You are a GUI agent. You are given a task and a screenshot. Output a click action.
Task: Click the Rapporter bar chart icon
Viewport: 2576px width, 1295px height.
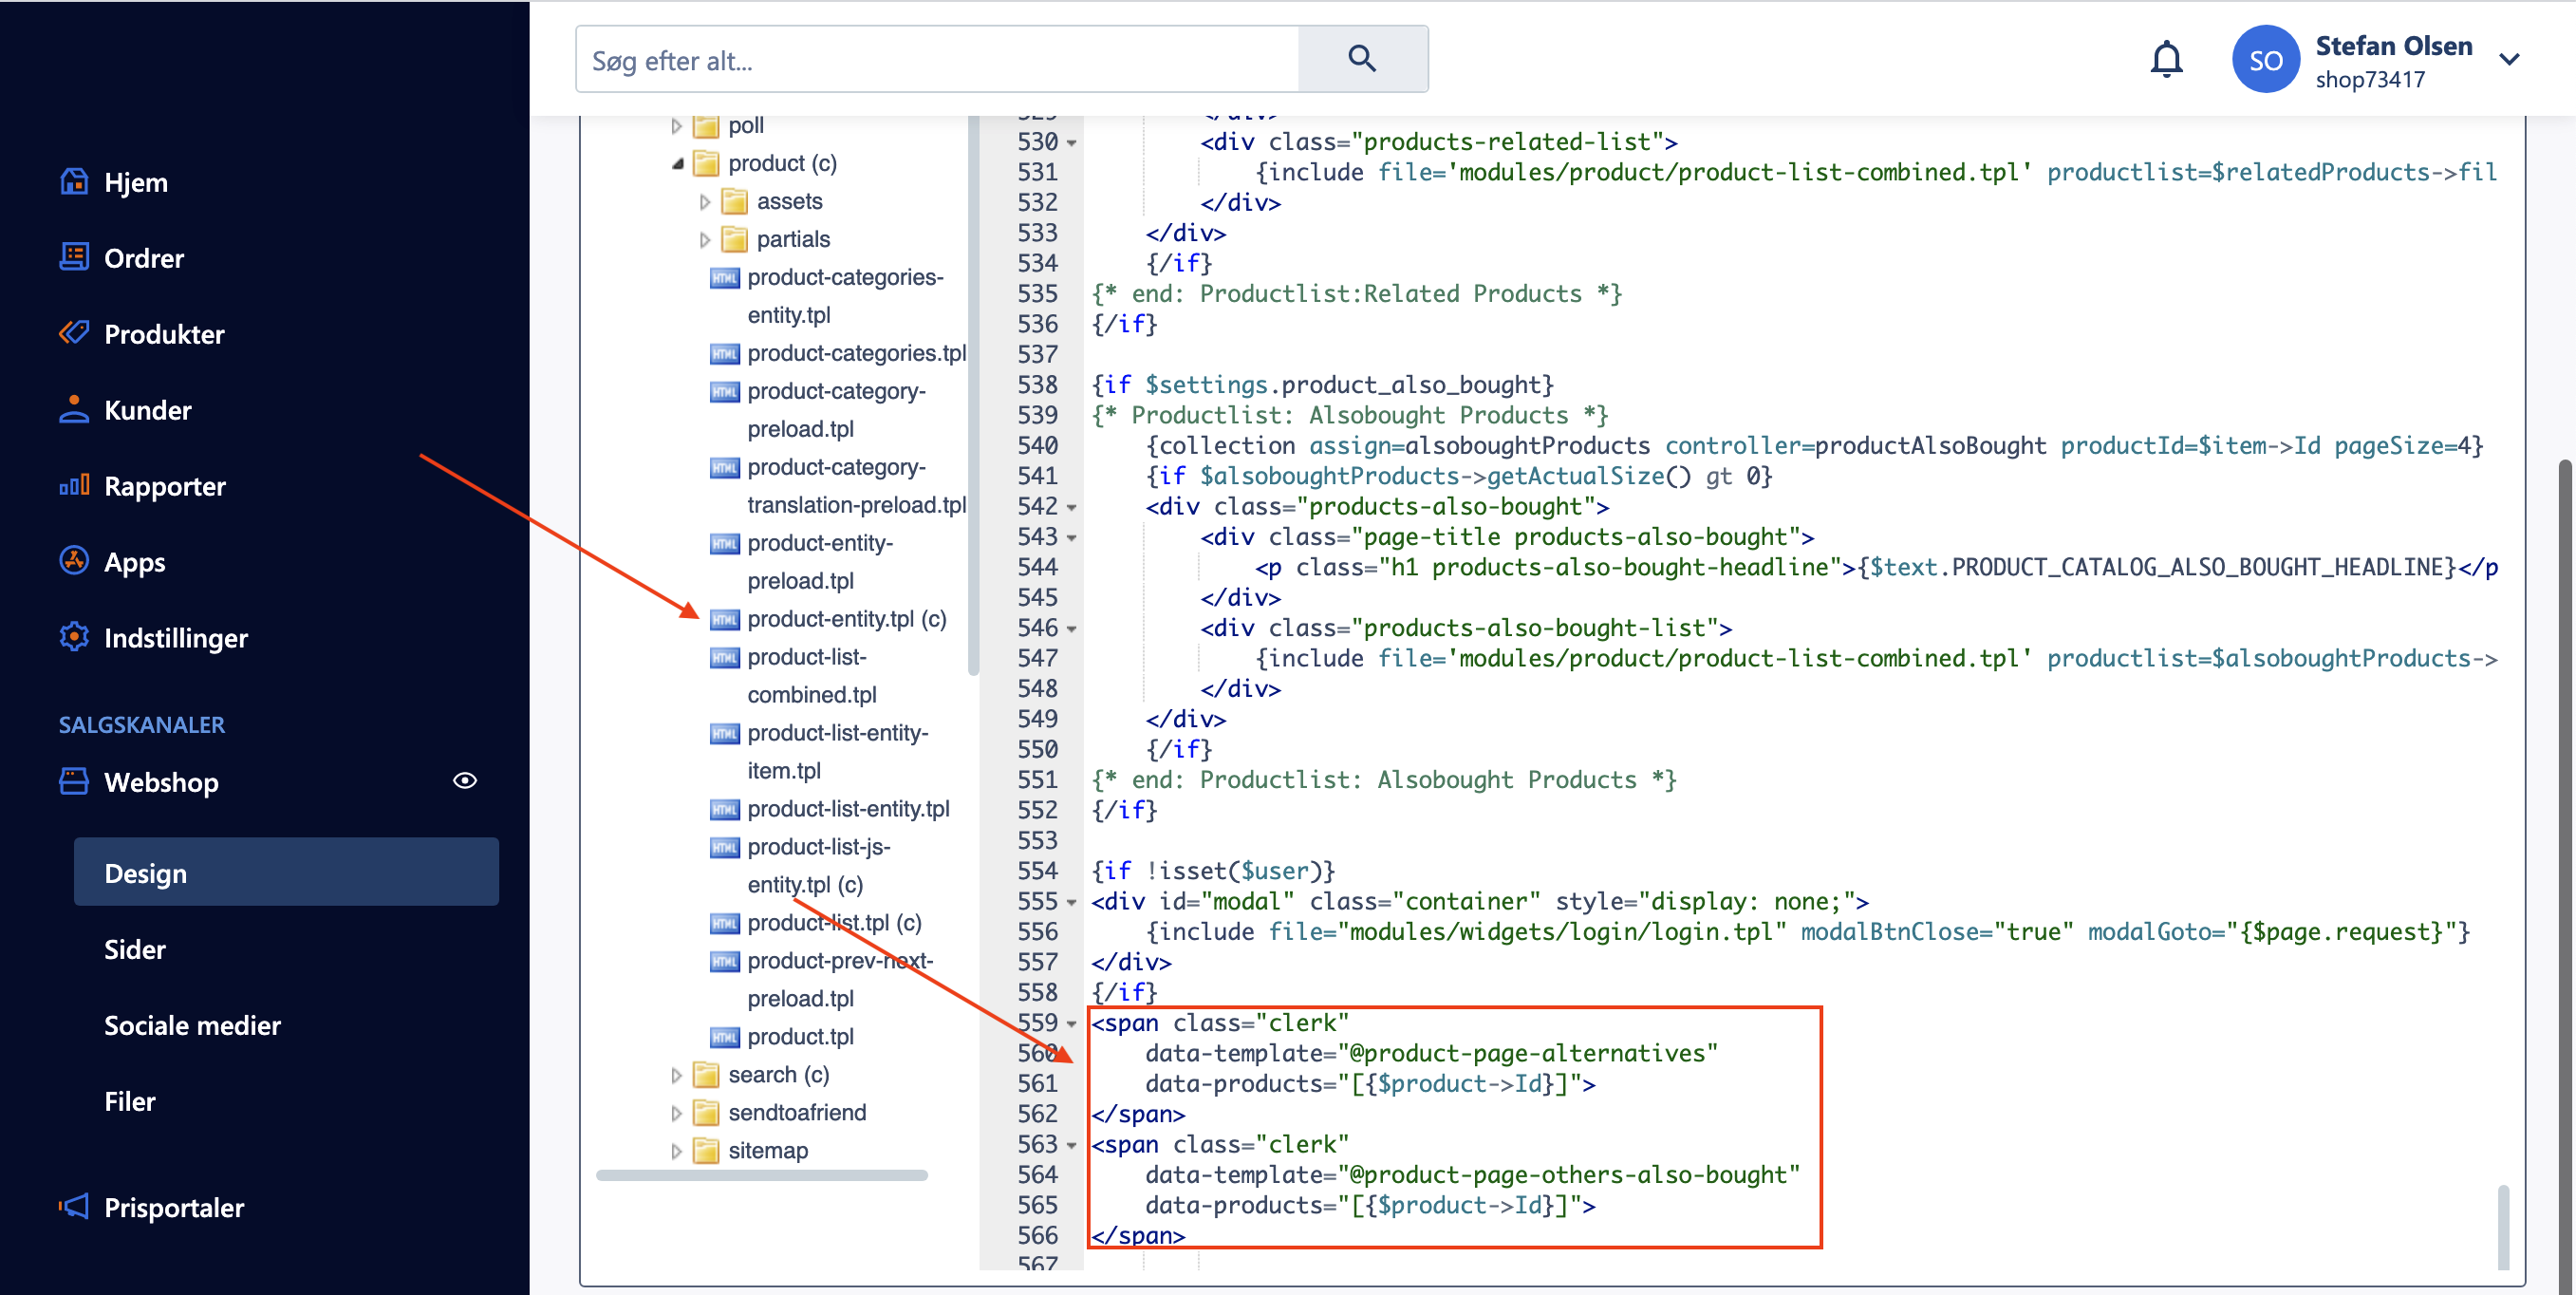[x=74, y=486]
